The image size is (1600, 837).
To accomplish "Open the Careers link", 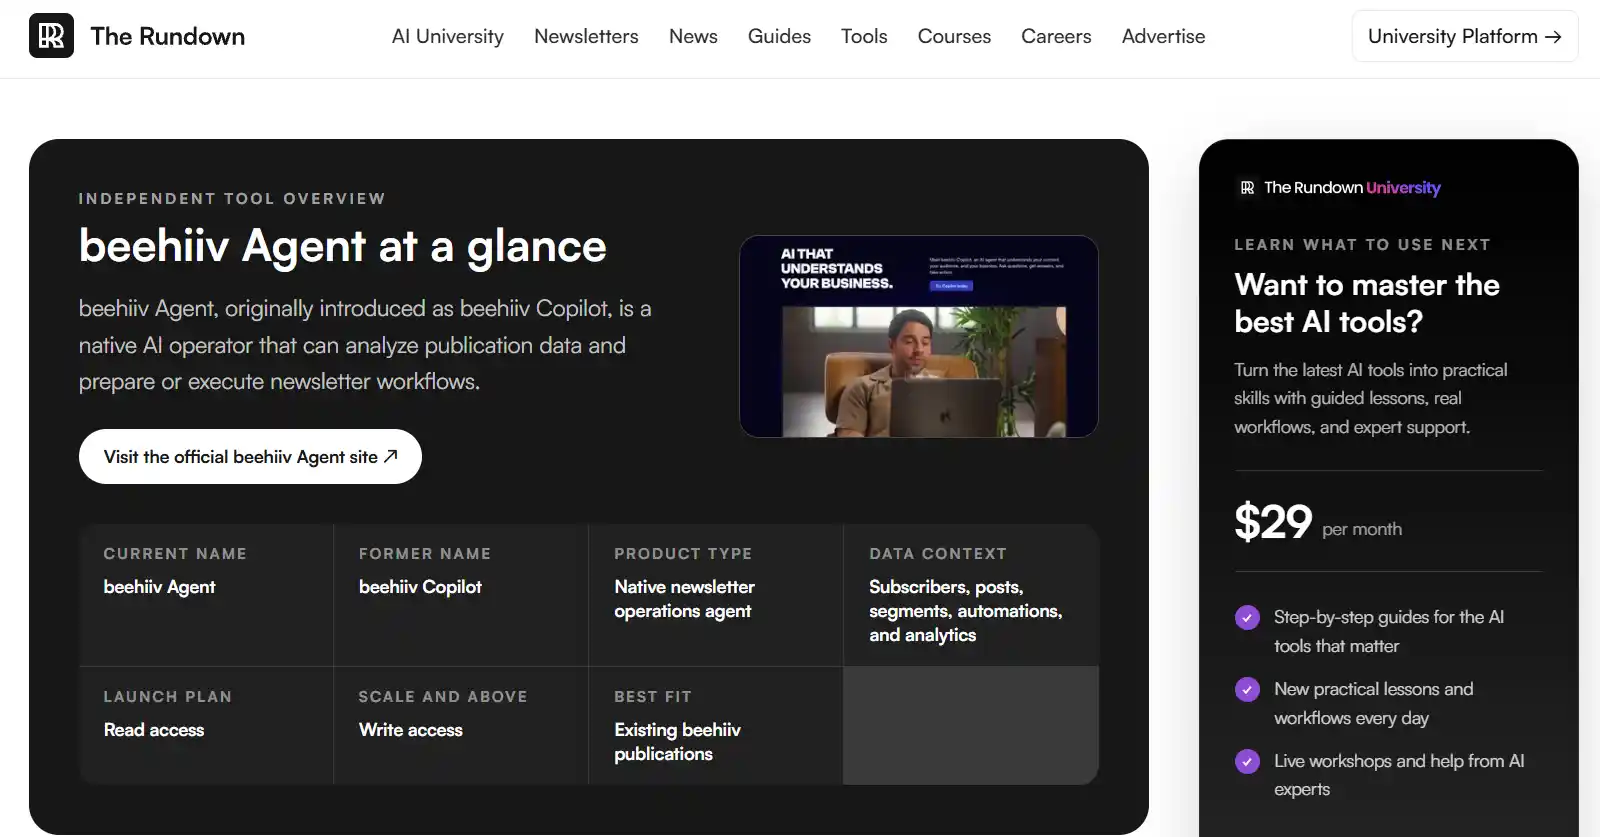I will tap(1056, 36).
